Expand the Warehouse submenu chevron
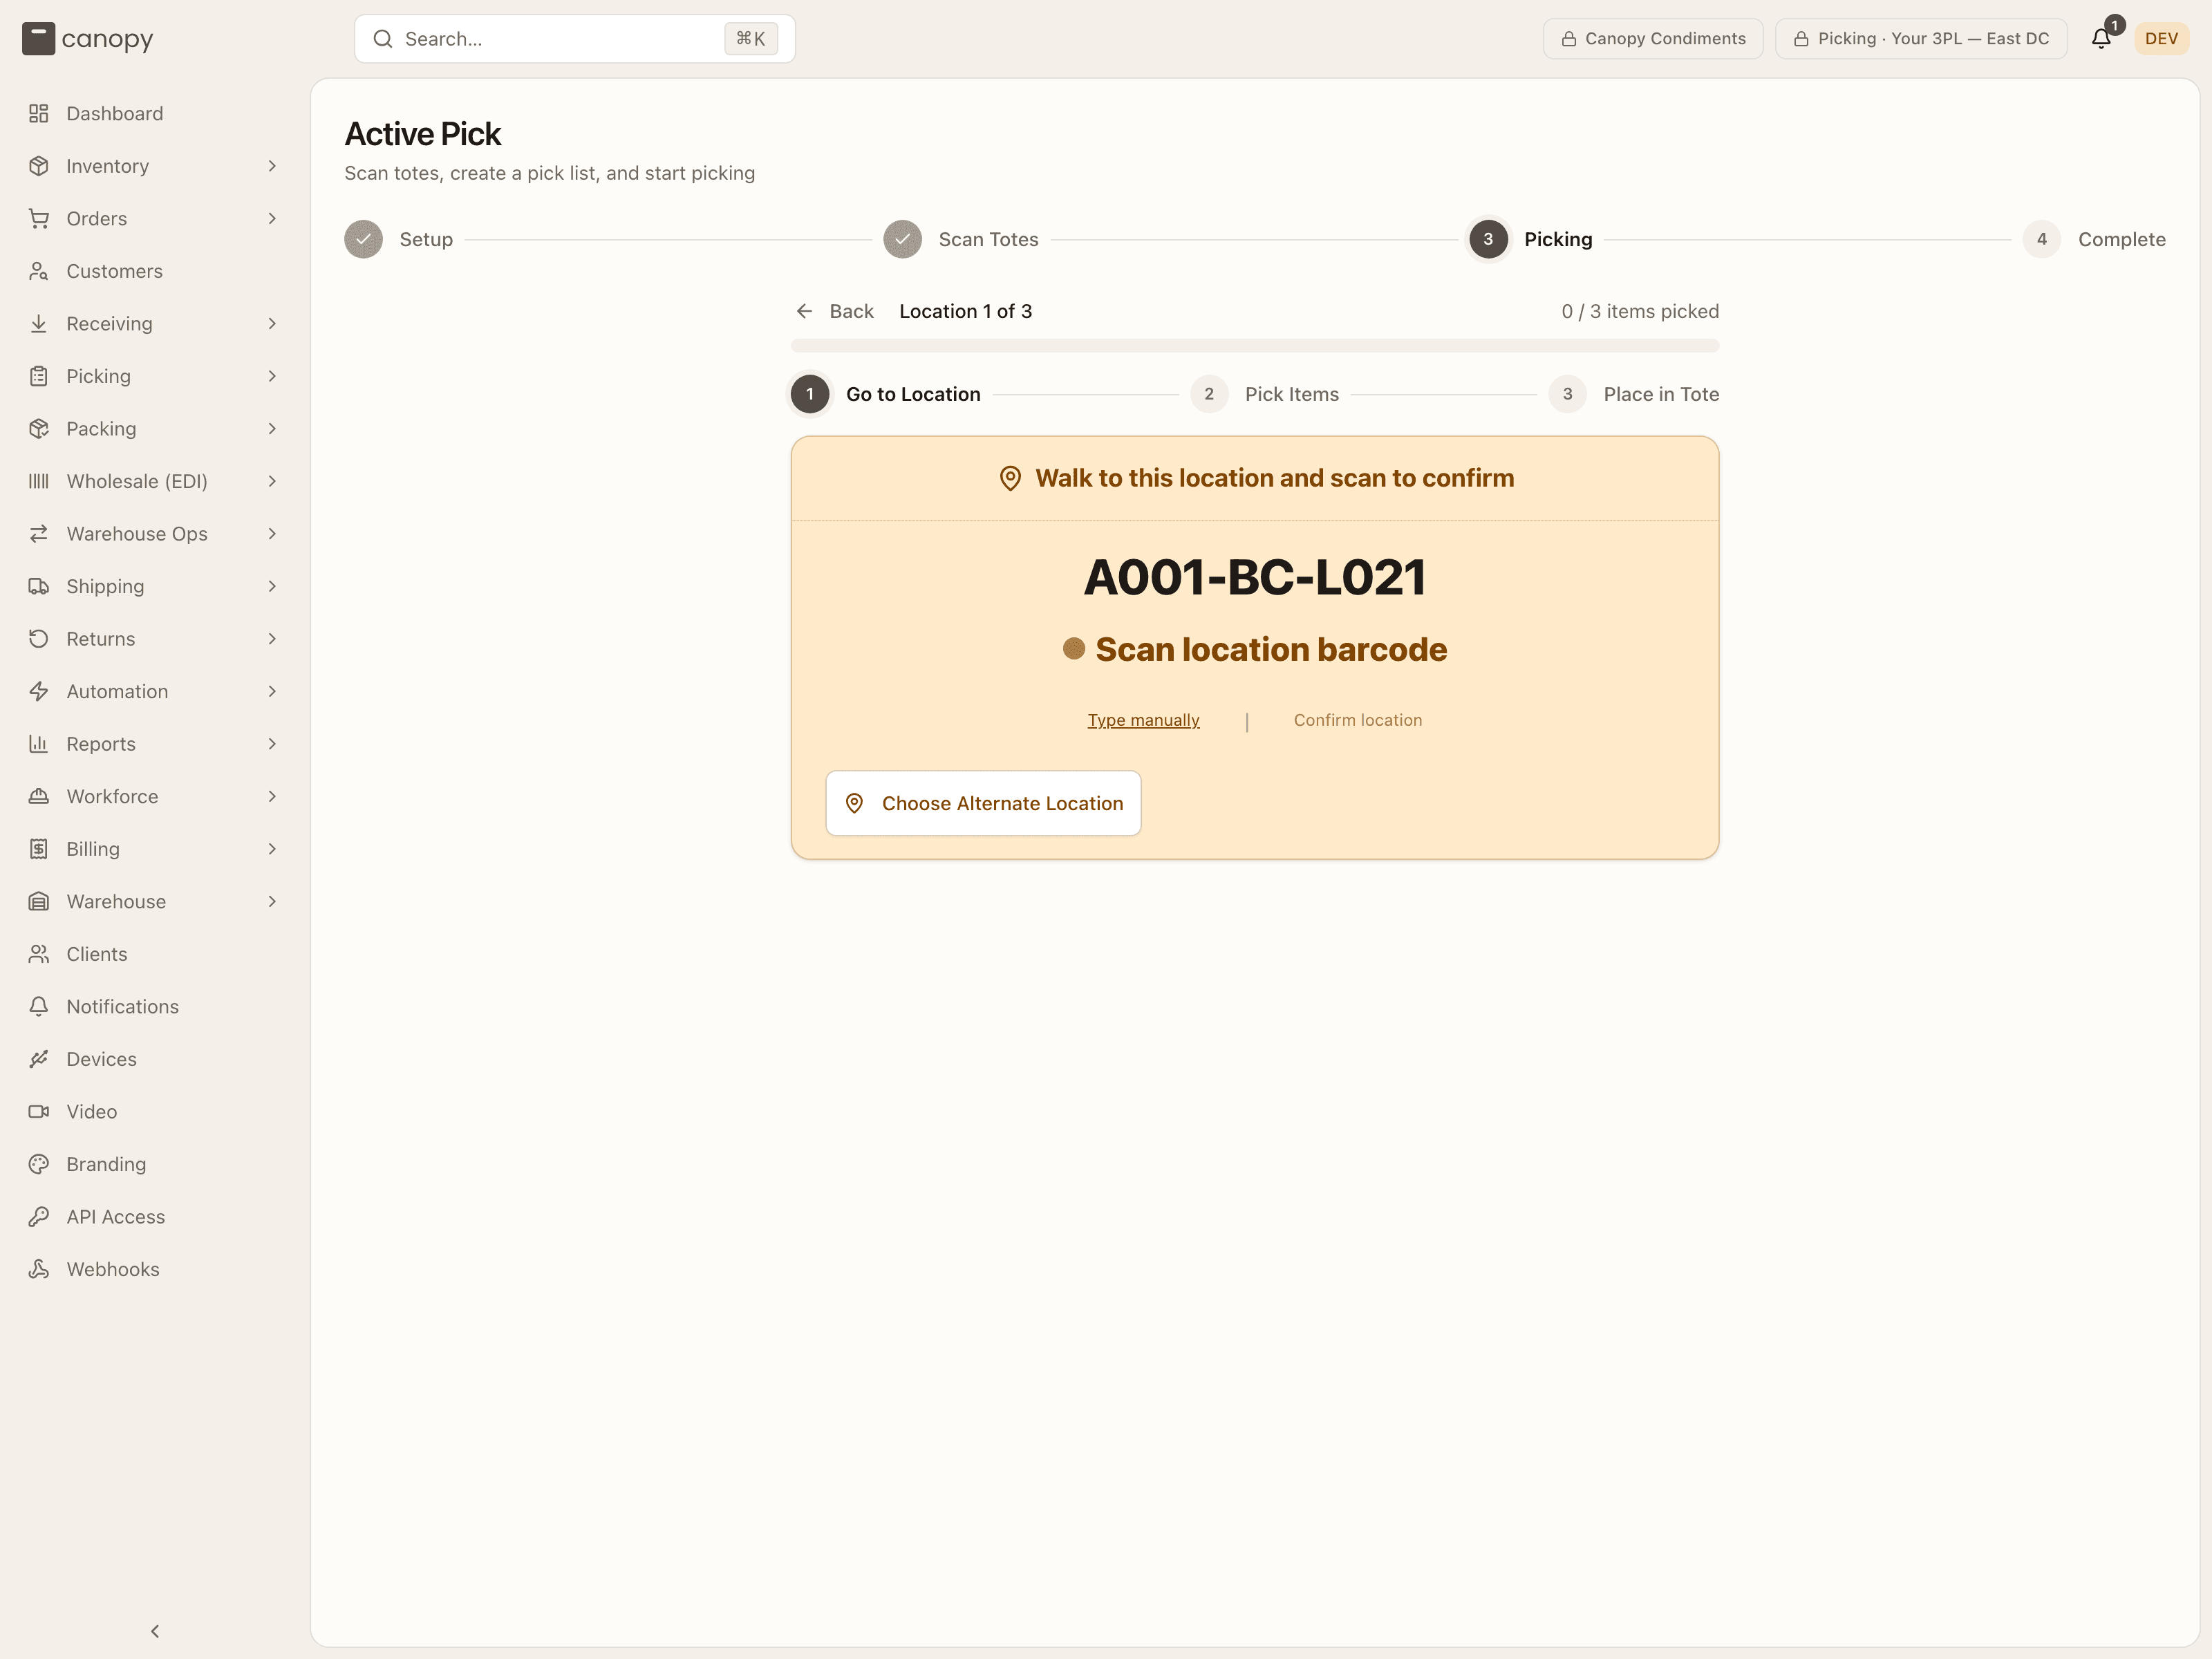 pos(272,901)
